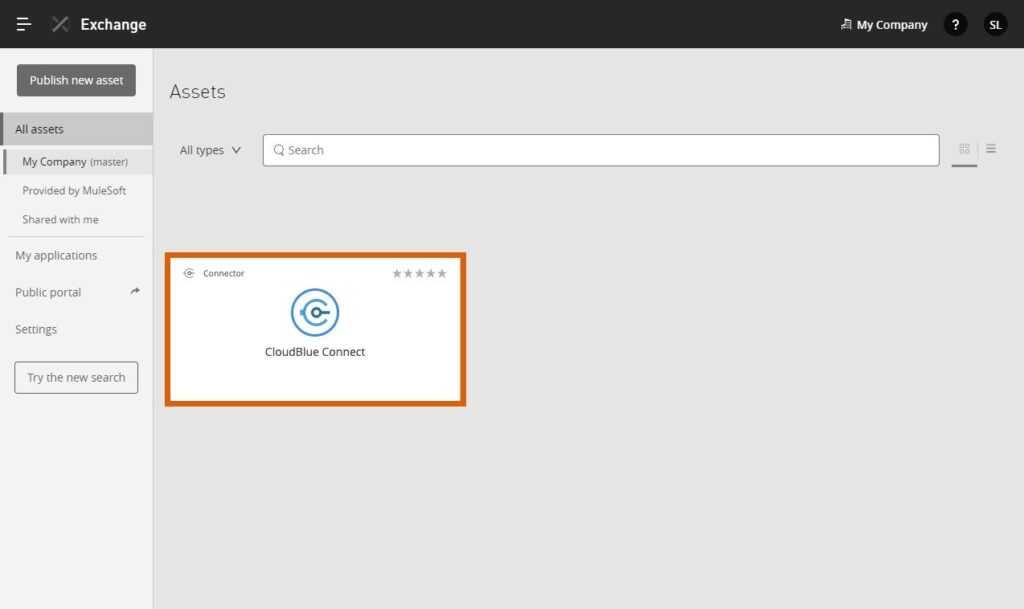
Task: Open the CloudBlue Connect asset title
Action: tap(315, 352)
